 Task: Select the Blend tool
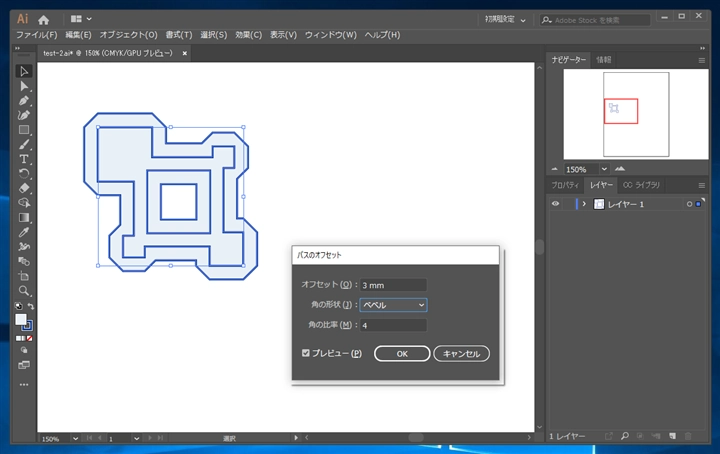(x=24, y=261)
